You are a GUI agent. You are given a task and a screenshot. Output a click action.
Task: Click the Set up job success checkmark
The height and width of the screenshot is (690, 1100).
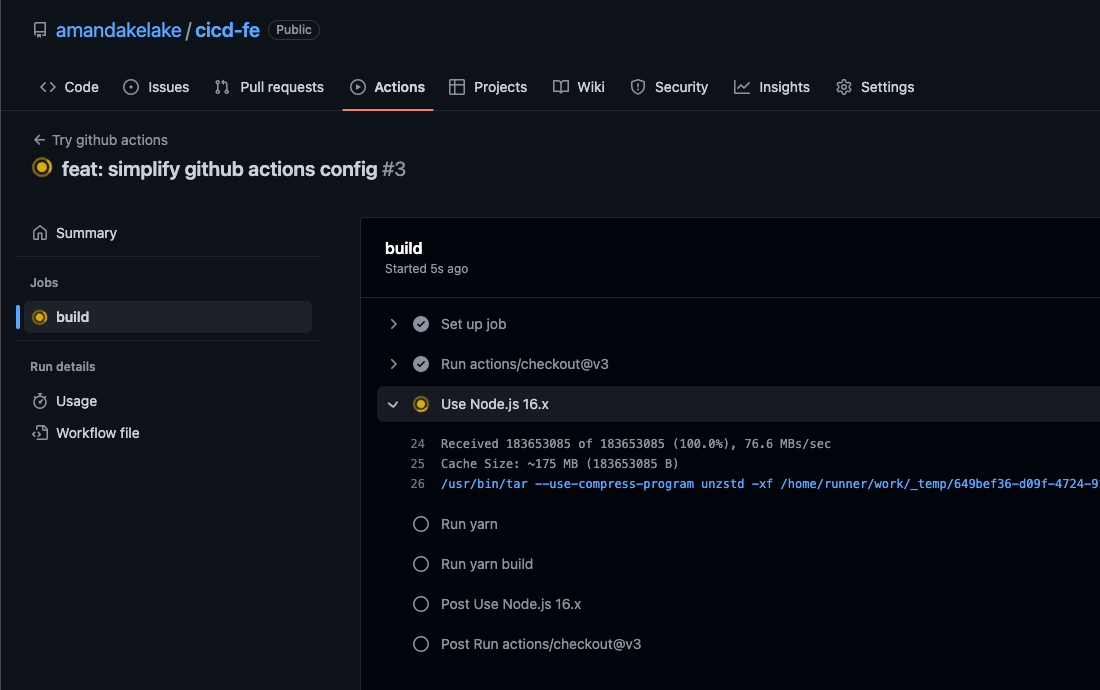pyautogui.click(x=421, y=324)
